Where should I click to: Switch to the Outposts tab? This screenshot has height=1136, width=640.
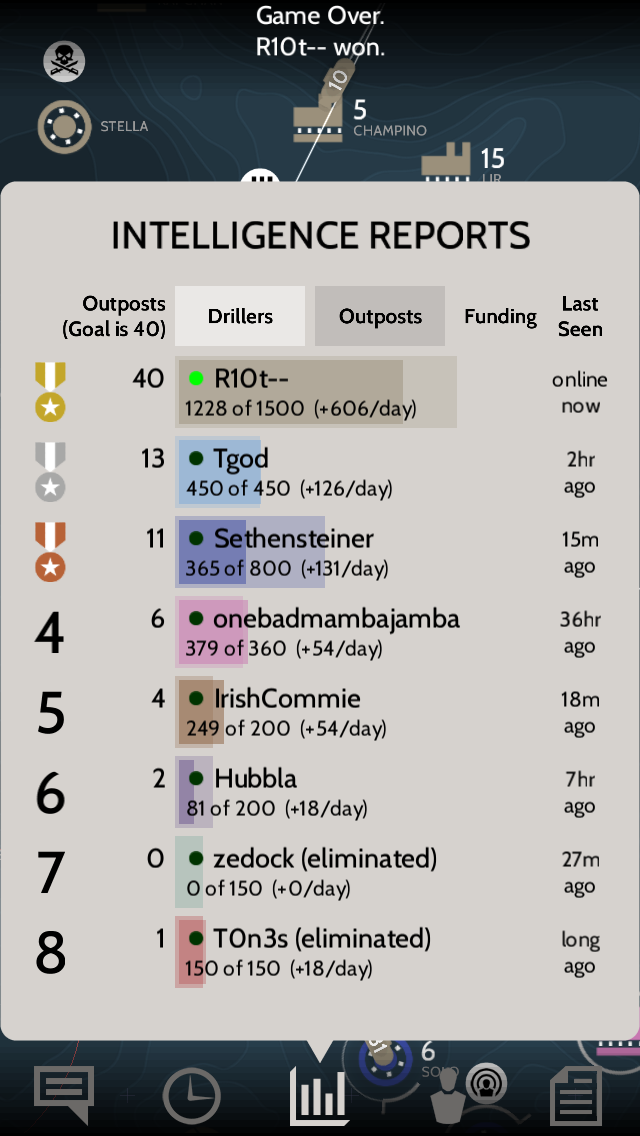380,316
